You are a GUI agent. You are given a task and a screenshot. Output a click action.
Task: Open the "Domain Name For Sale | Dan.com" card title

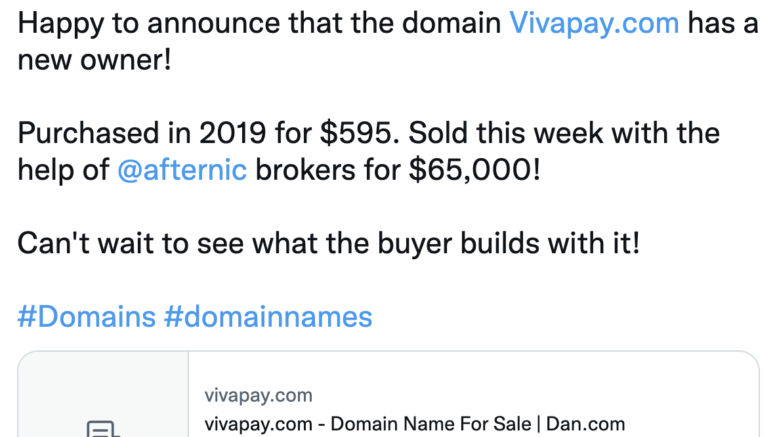pos(414,424)
